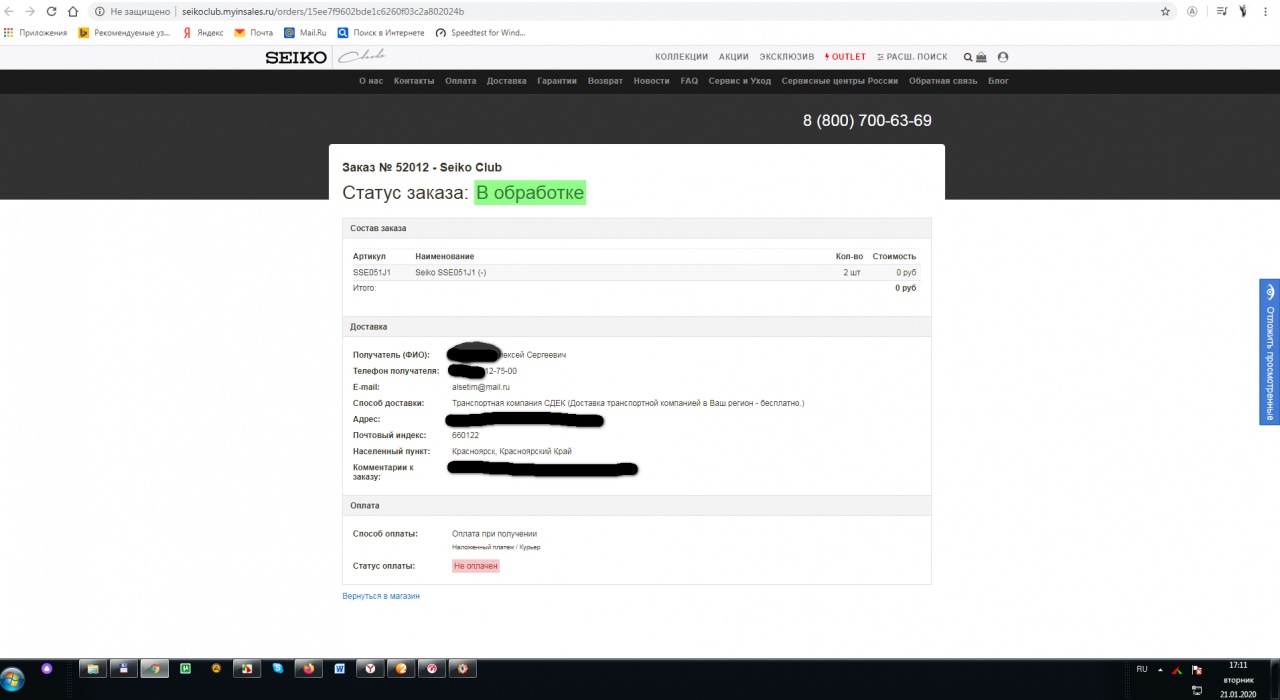Open Сервисные центры России page
The image size is (1280, 700).
(x=839, y=81)
